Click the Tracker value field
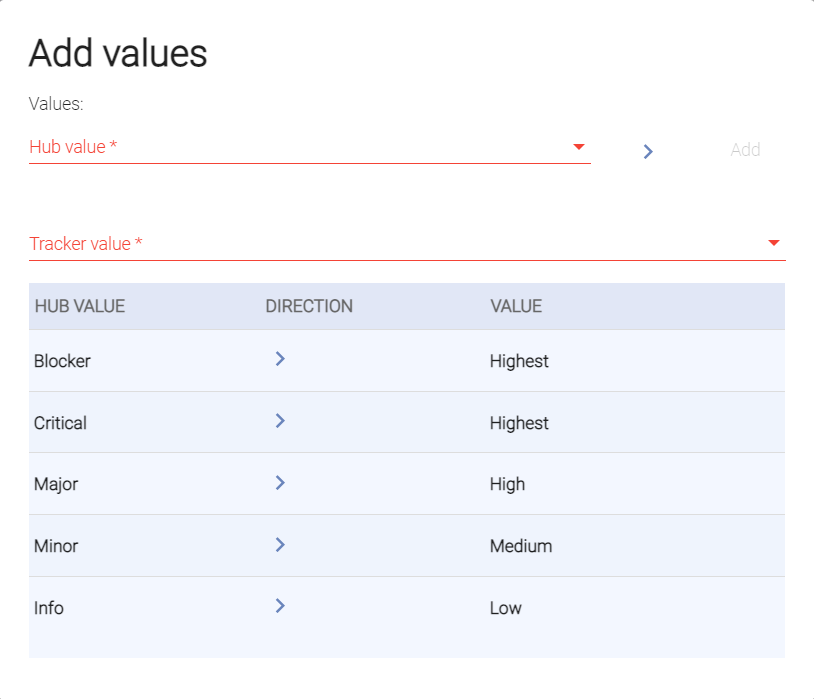Viewport: 814px width, 699px height. tap(390, 243)
